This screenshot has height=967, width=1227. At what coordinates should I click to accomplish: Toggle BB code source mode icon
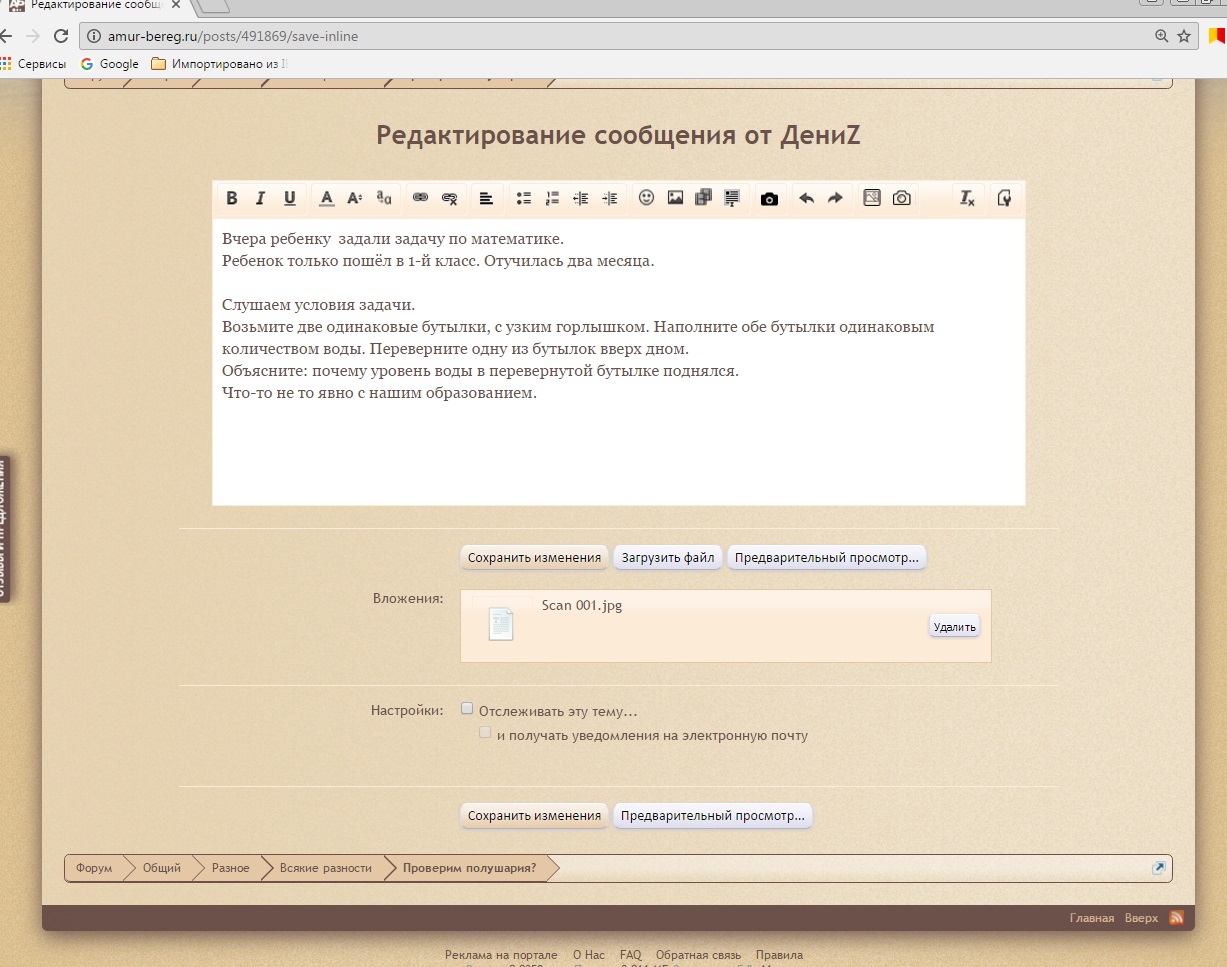pos(1004,198)
